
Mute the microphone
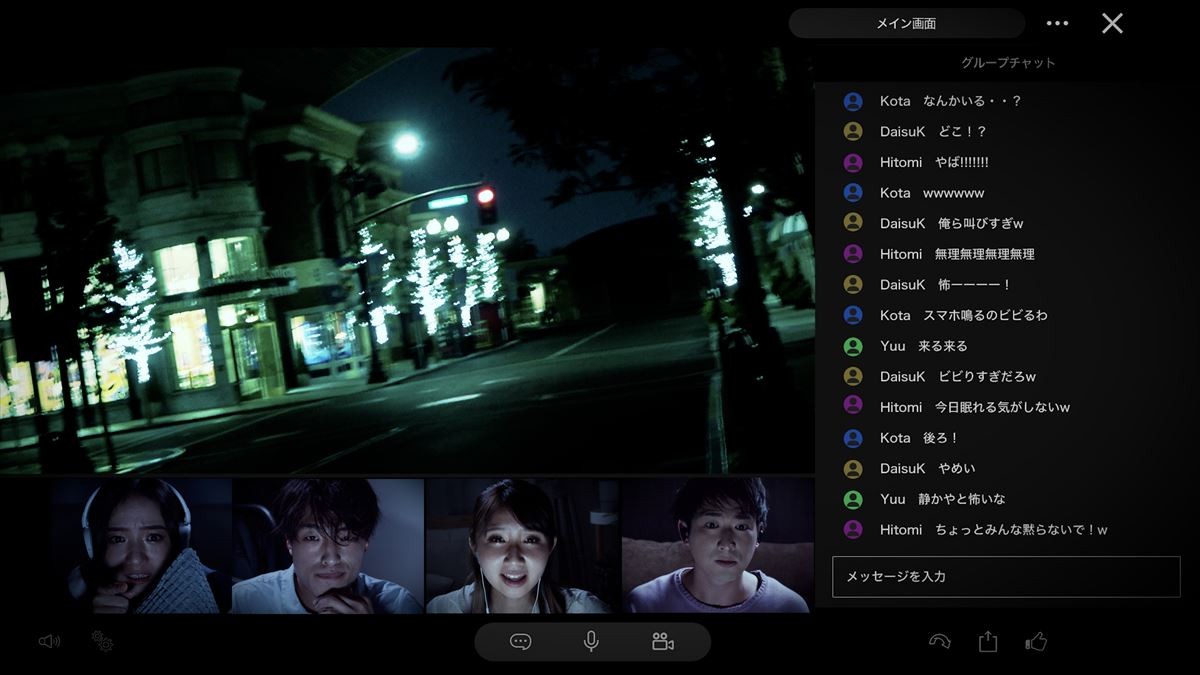coord(591,642)
